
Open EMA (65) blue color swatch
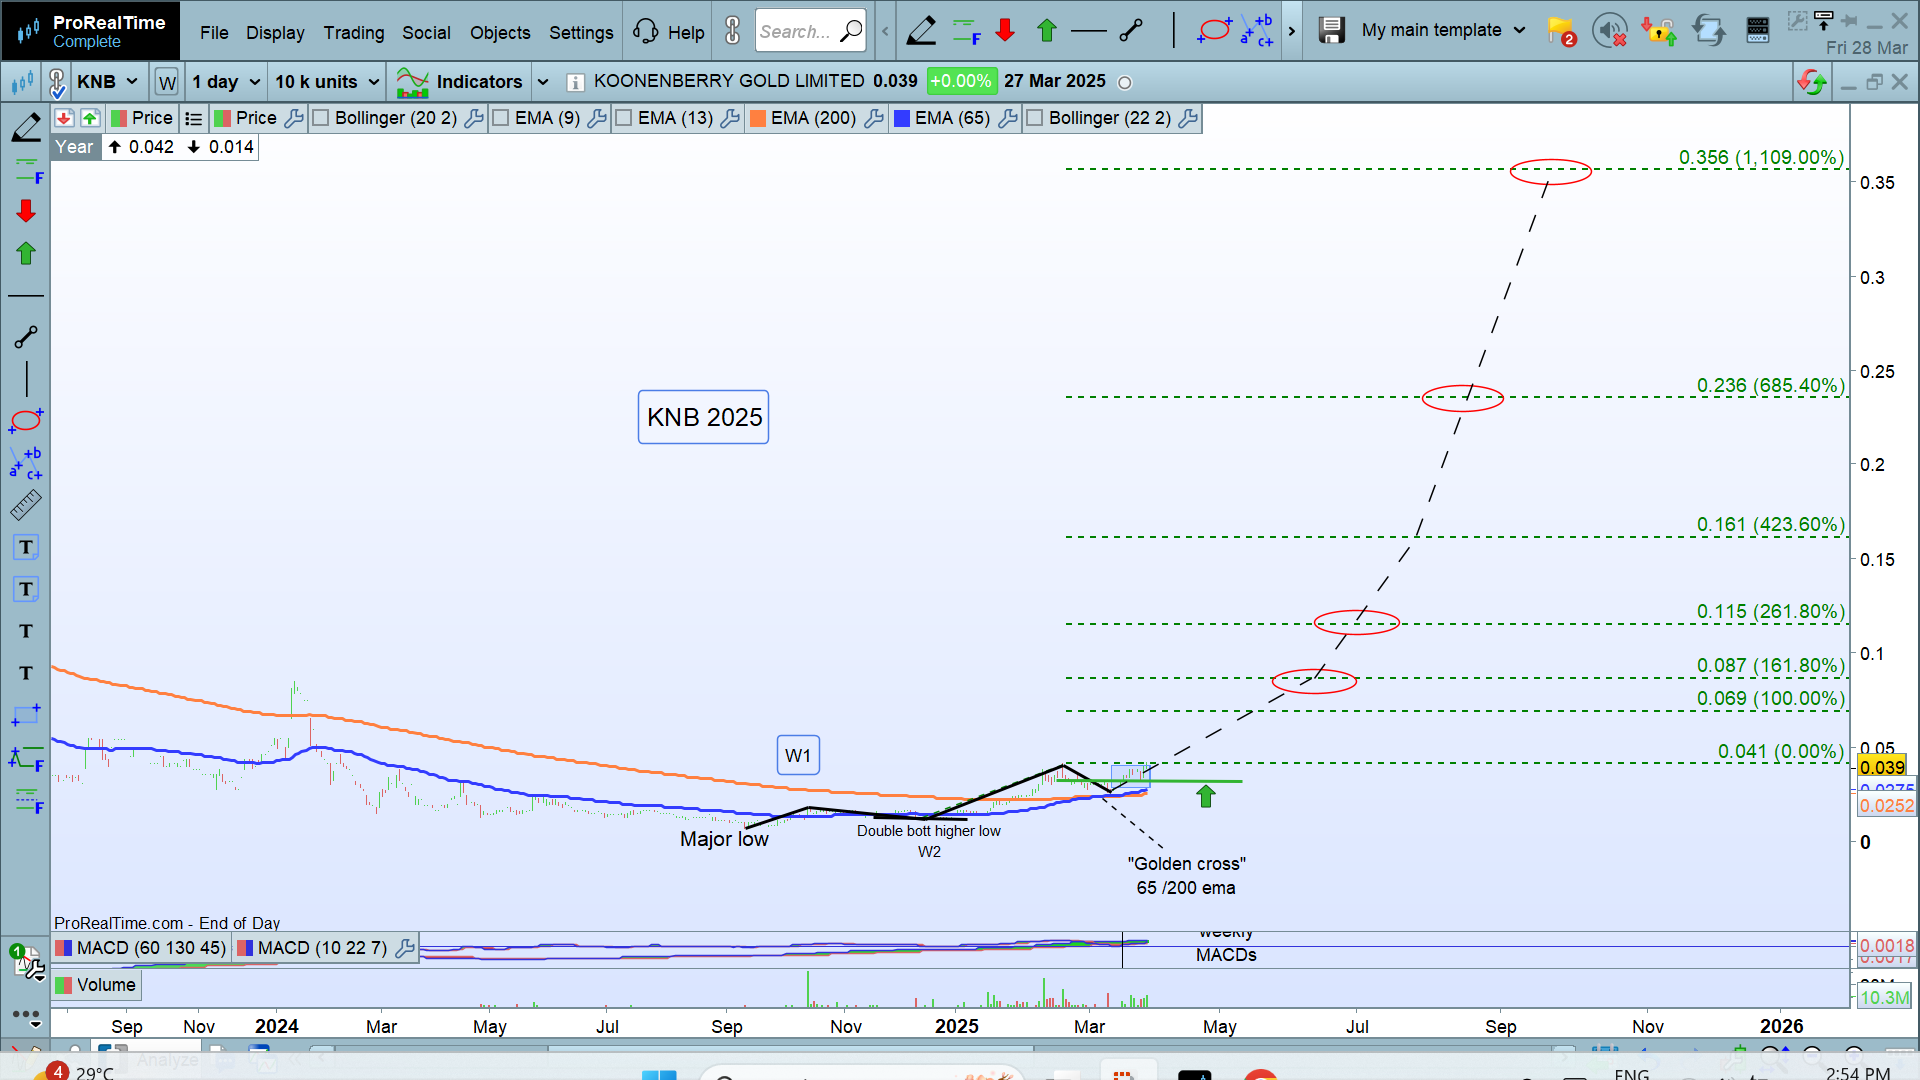pos(902,118)
